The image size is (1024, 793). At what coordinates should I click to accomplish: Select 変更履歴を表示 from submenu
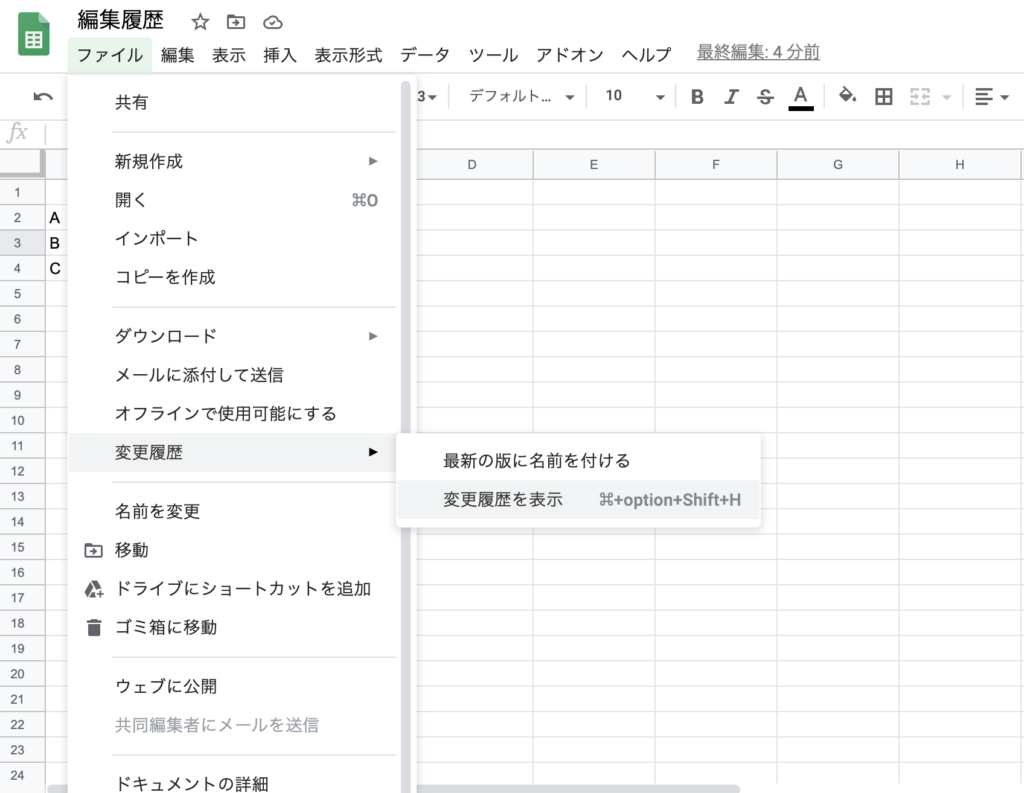click(x=503, y=499)
